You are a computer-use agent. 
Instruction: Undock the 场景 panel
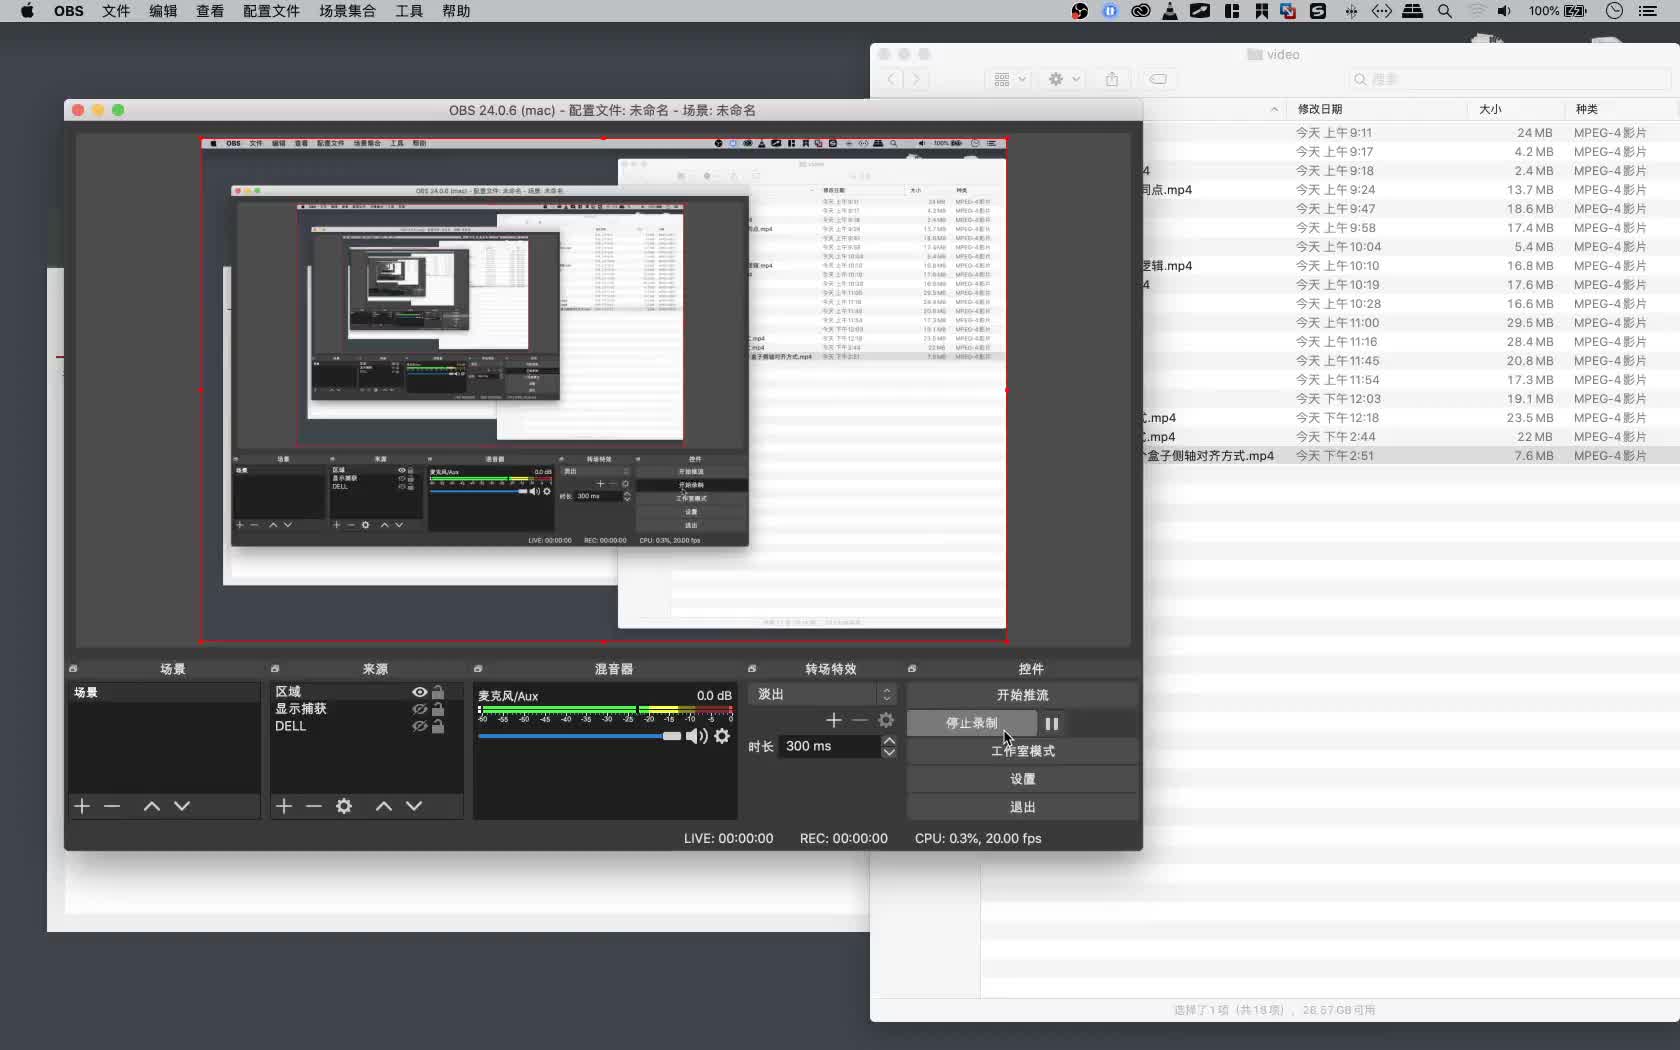pos(73,669)
